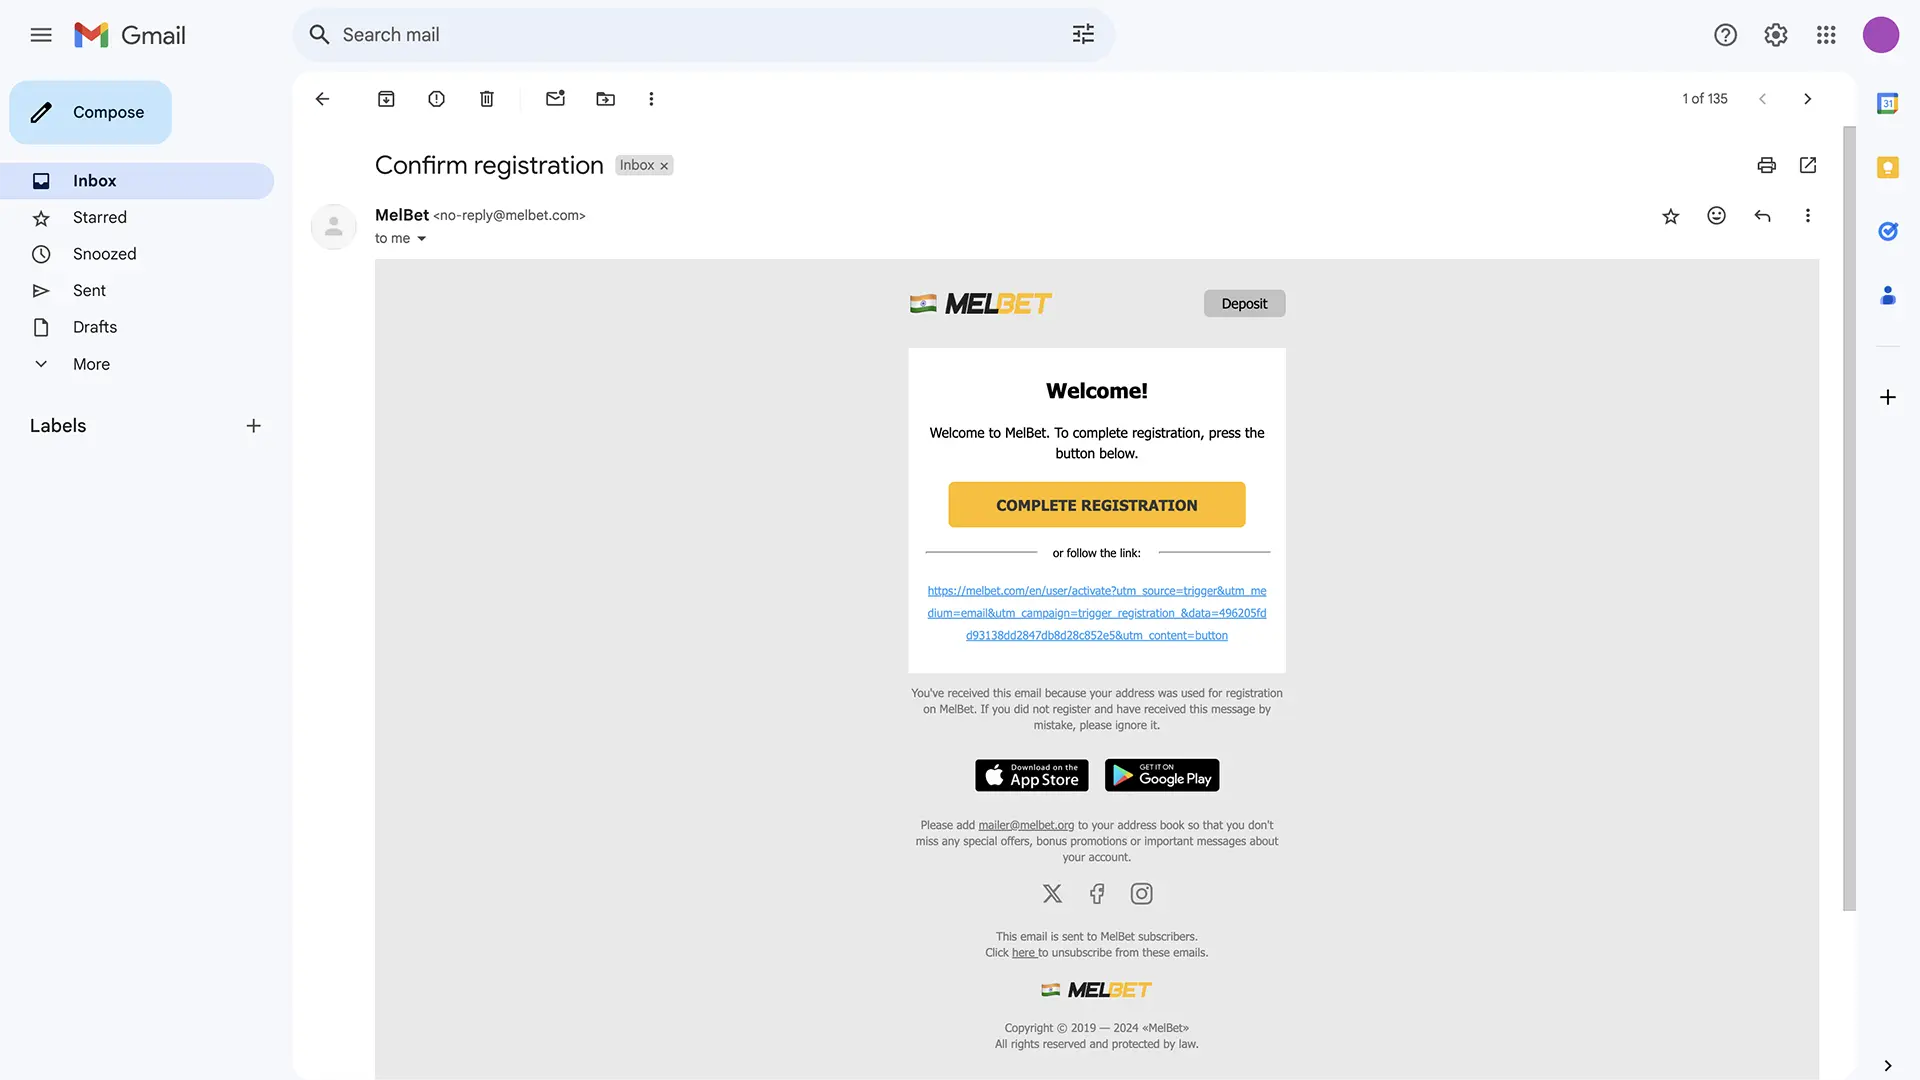
Task: Click the Print email icon
Action: [1764, 165]
